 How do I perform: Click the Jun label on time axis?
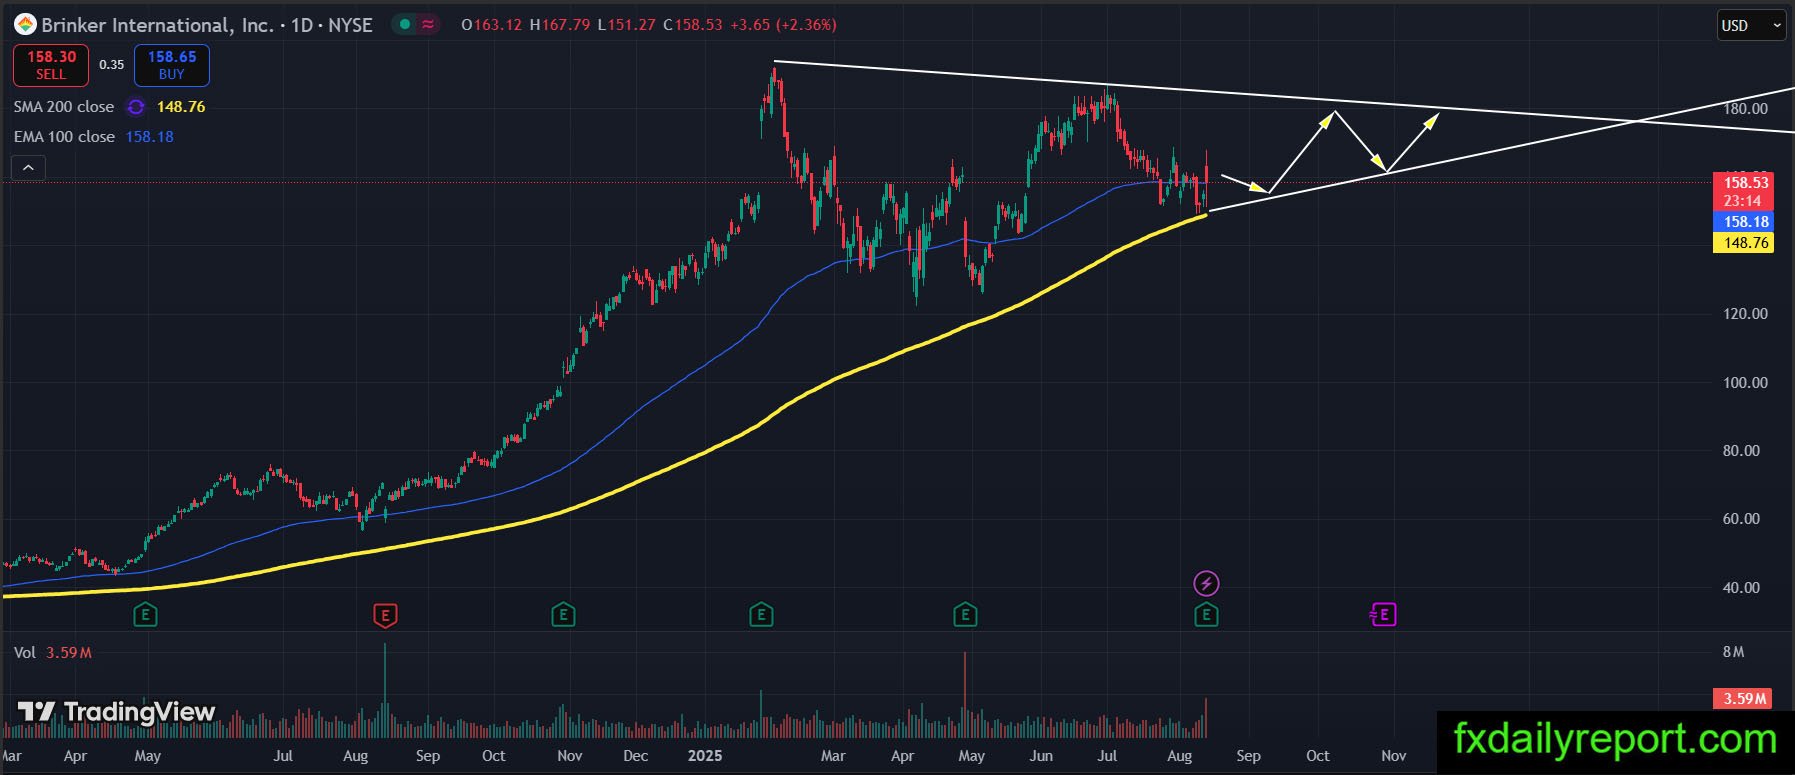pyautogui.click(x=1041, y=756)
